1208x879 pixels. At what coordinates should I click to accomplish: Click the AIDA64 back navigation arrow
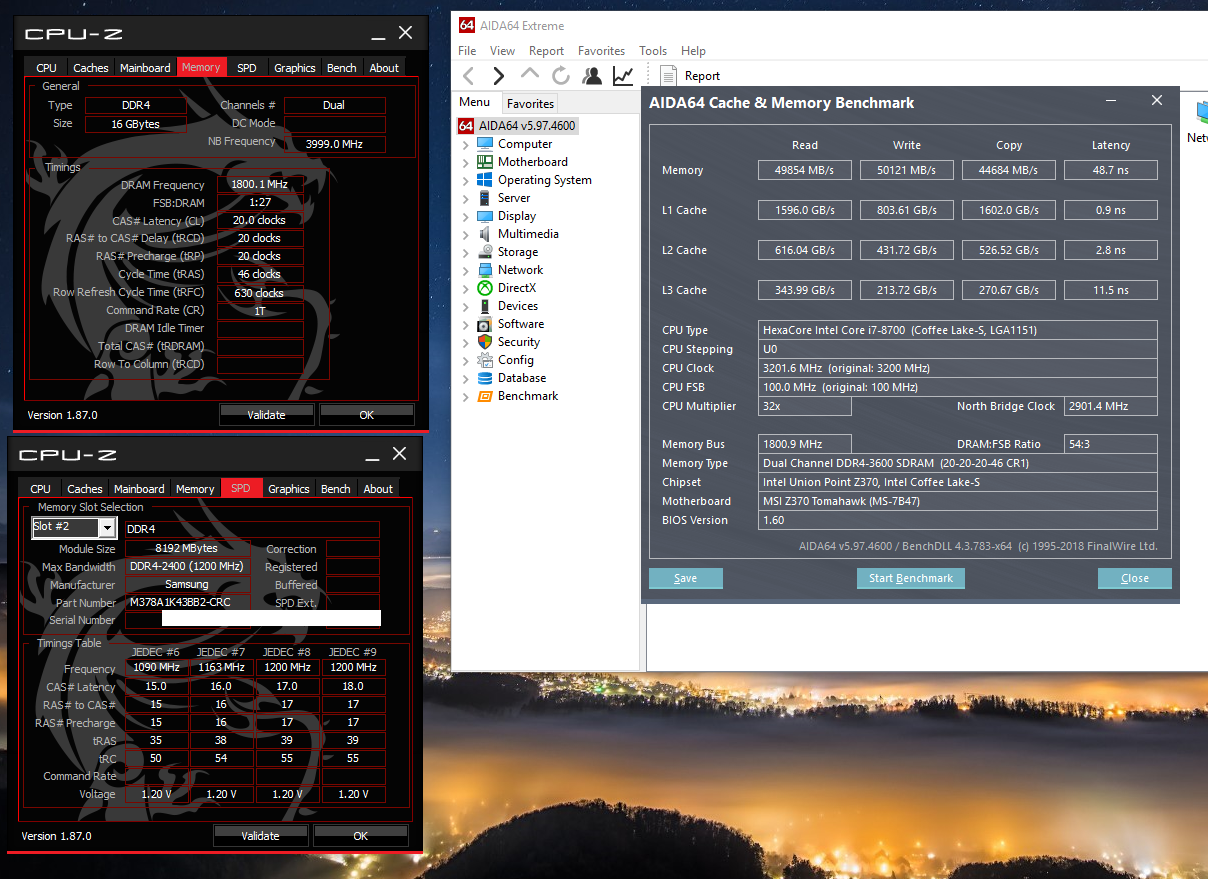pyautogui.click(x=468, y=76)
